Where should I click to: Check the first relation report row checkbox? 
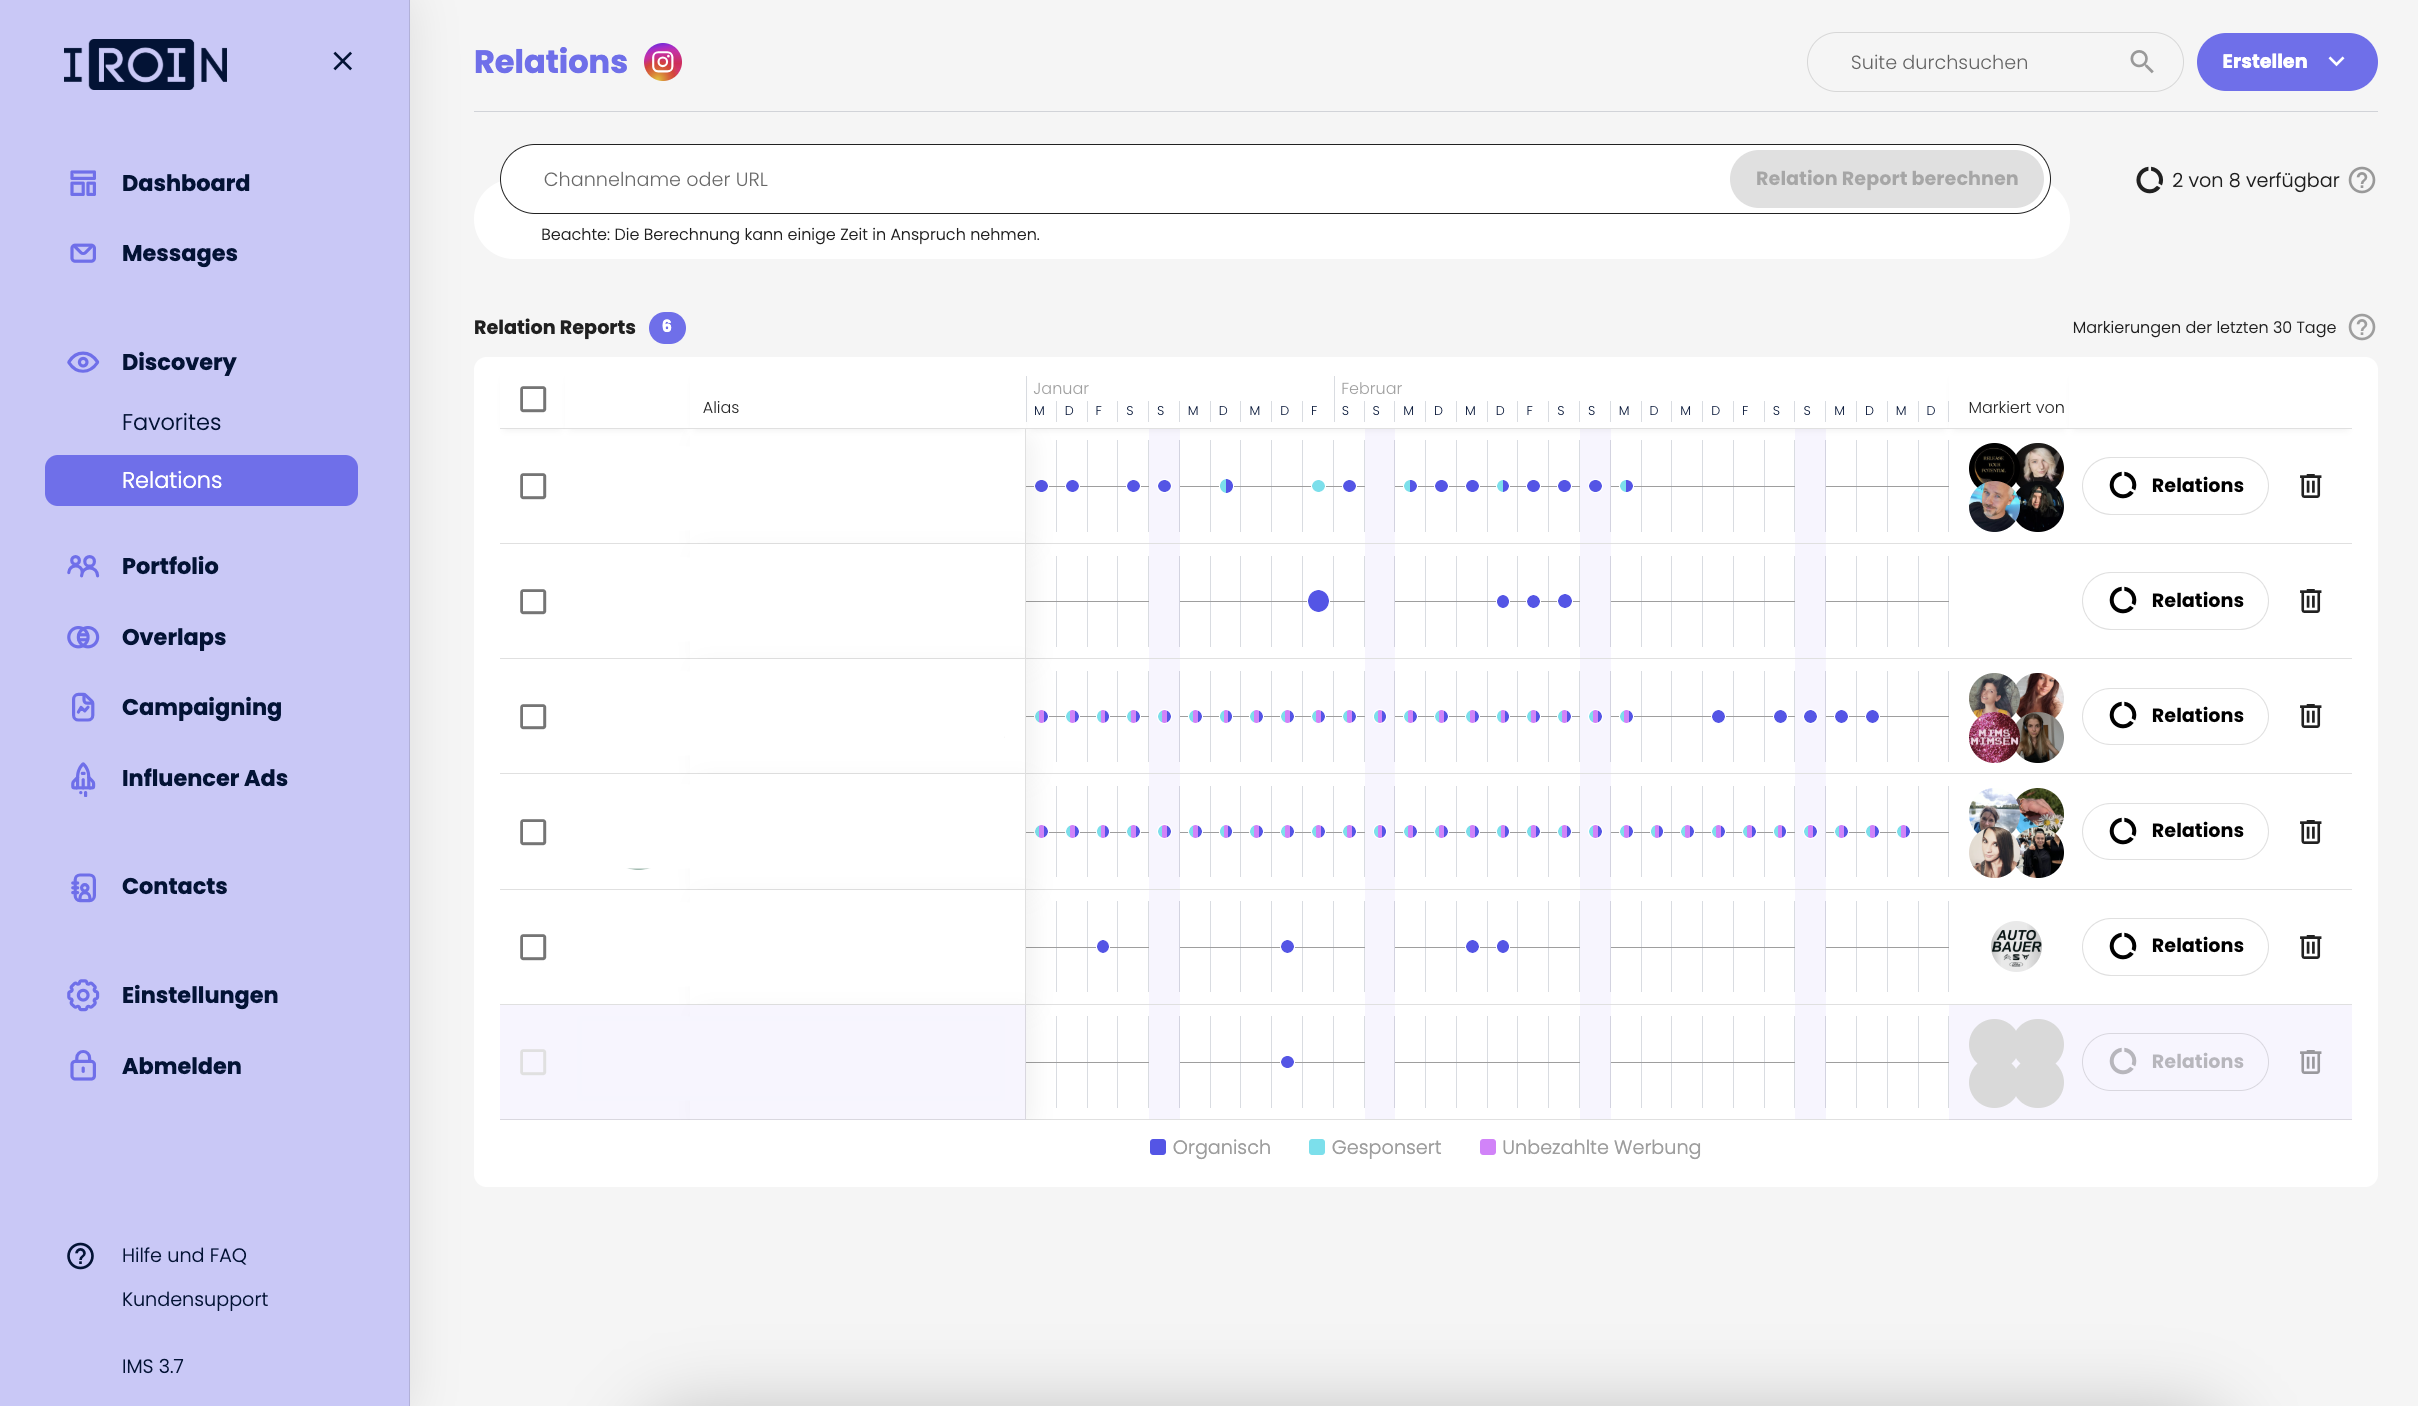533,486
